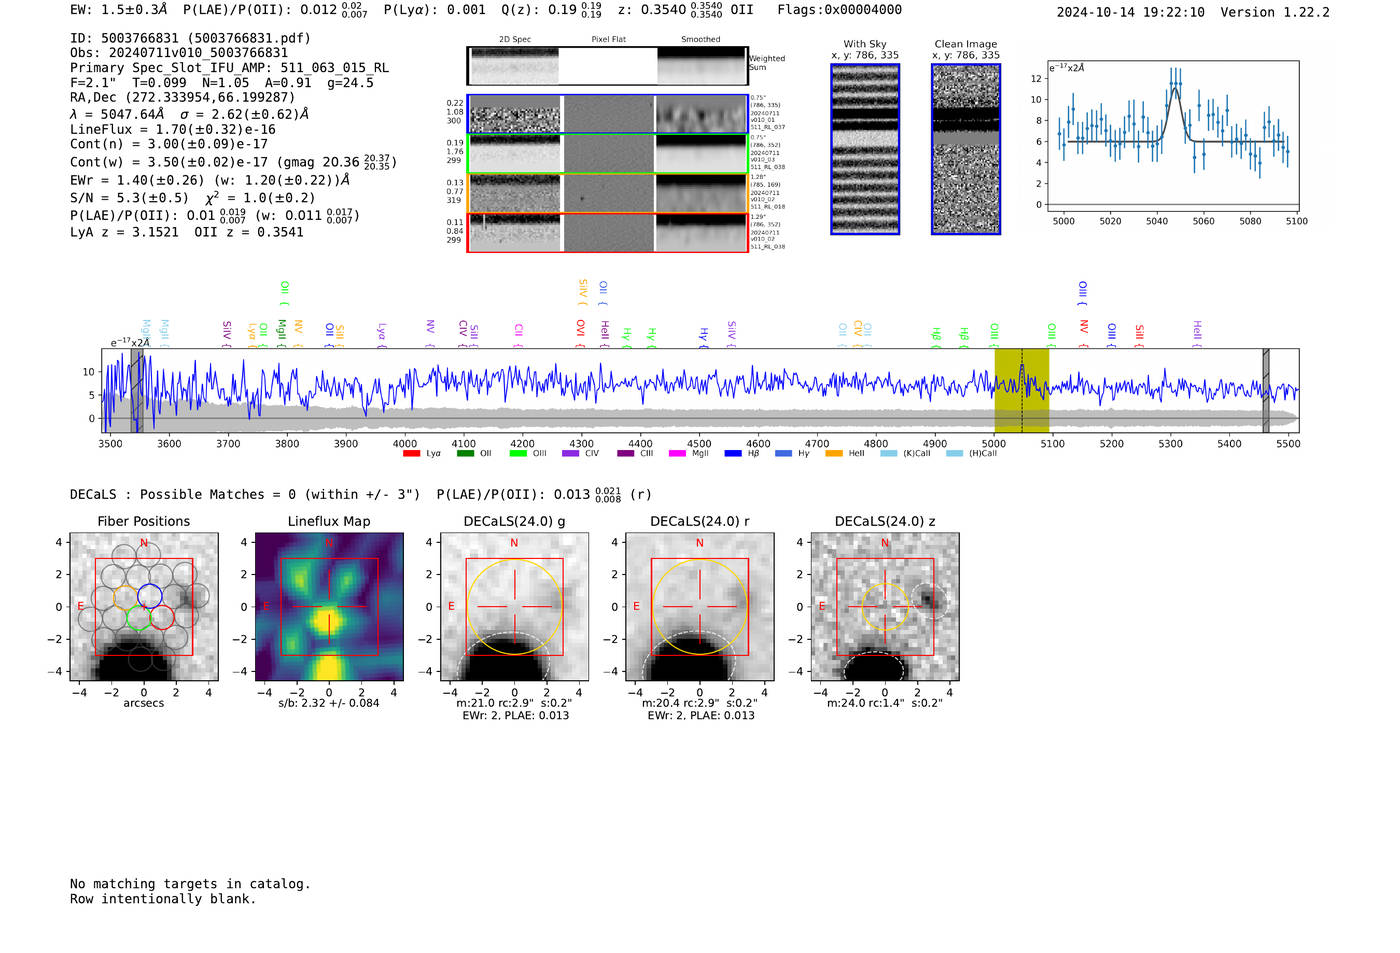The width and height of the screenshot is (1400, 953).
Task: Click the Fiber Positions cutout image
Action: 144,607
